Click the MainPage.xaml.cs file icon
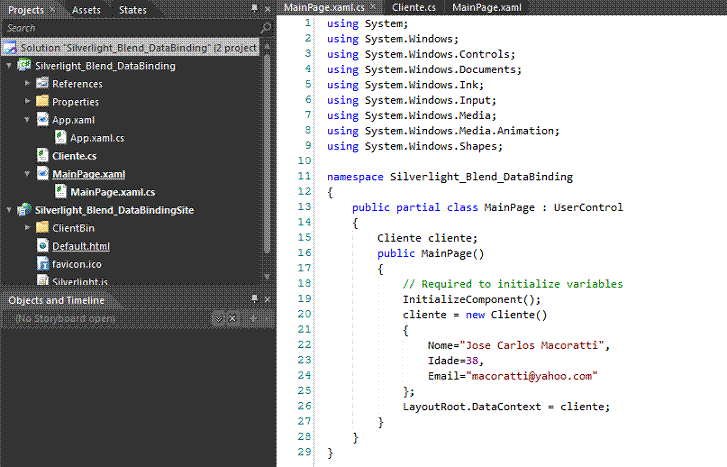The width and height of the screenshot is (727, 467). point(60,192)
